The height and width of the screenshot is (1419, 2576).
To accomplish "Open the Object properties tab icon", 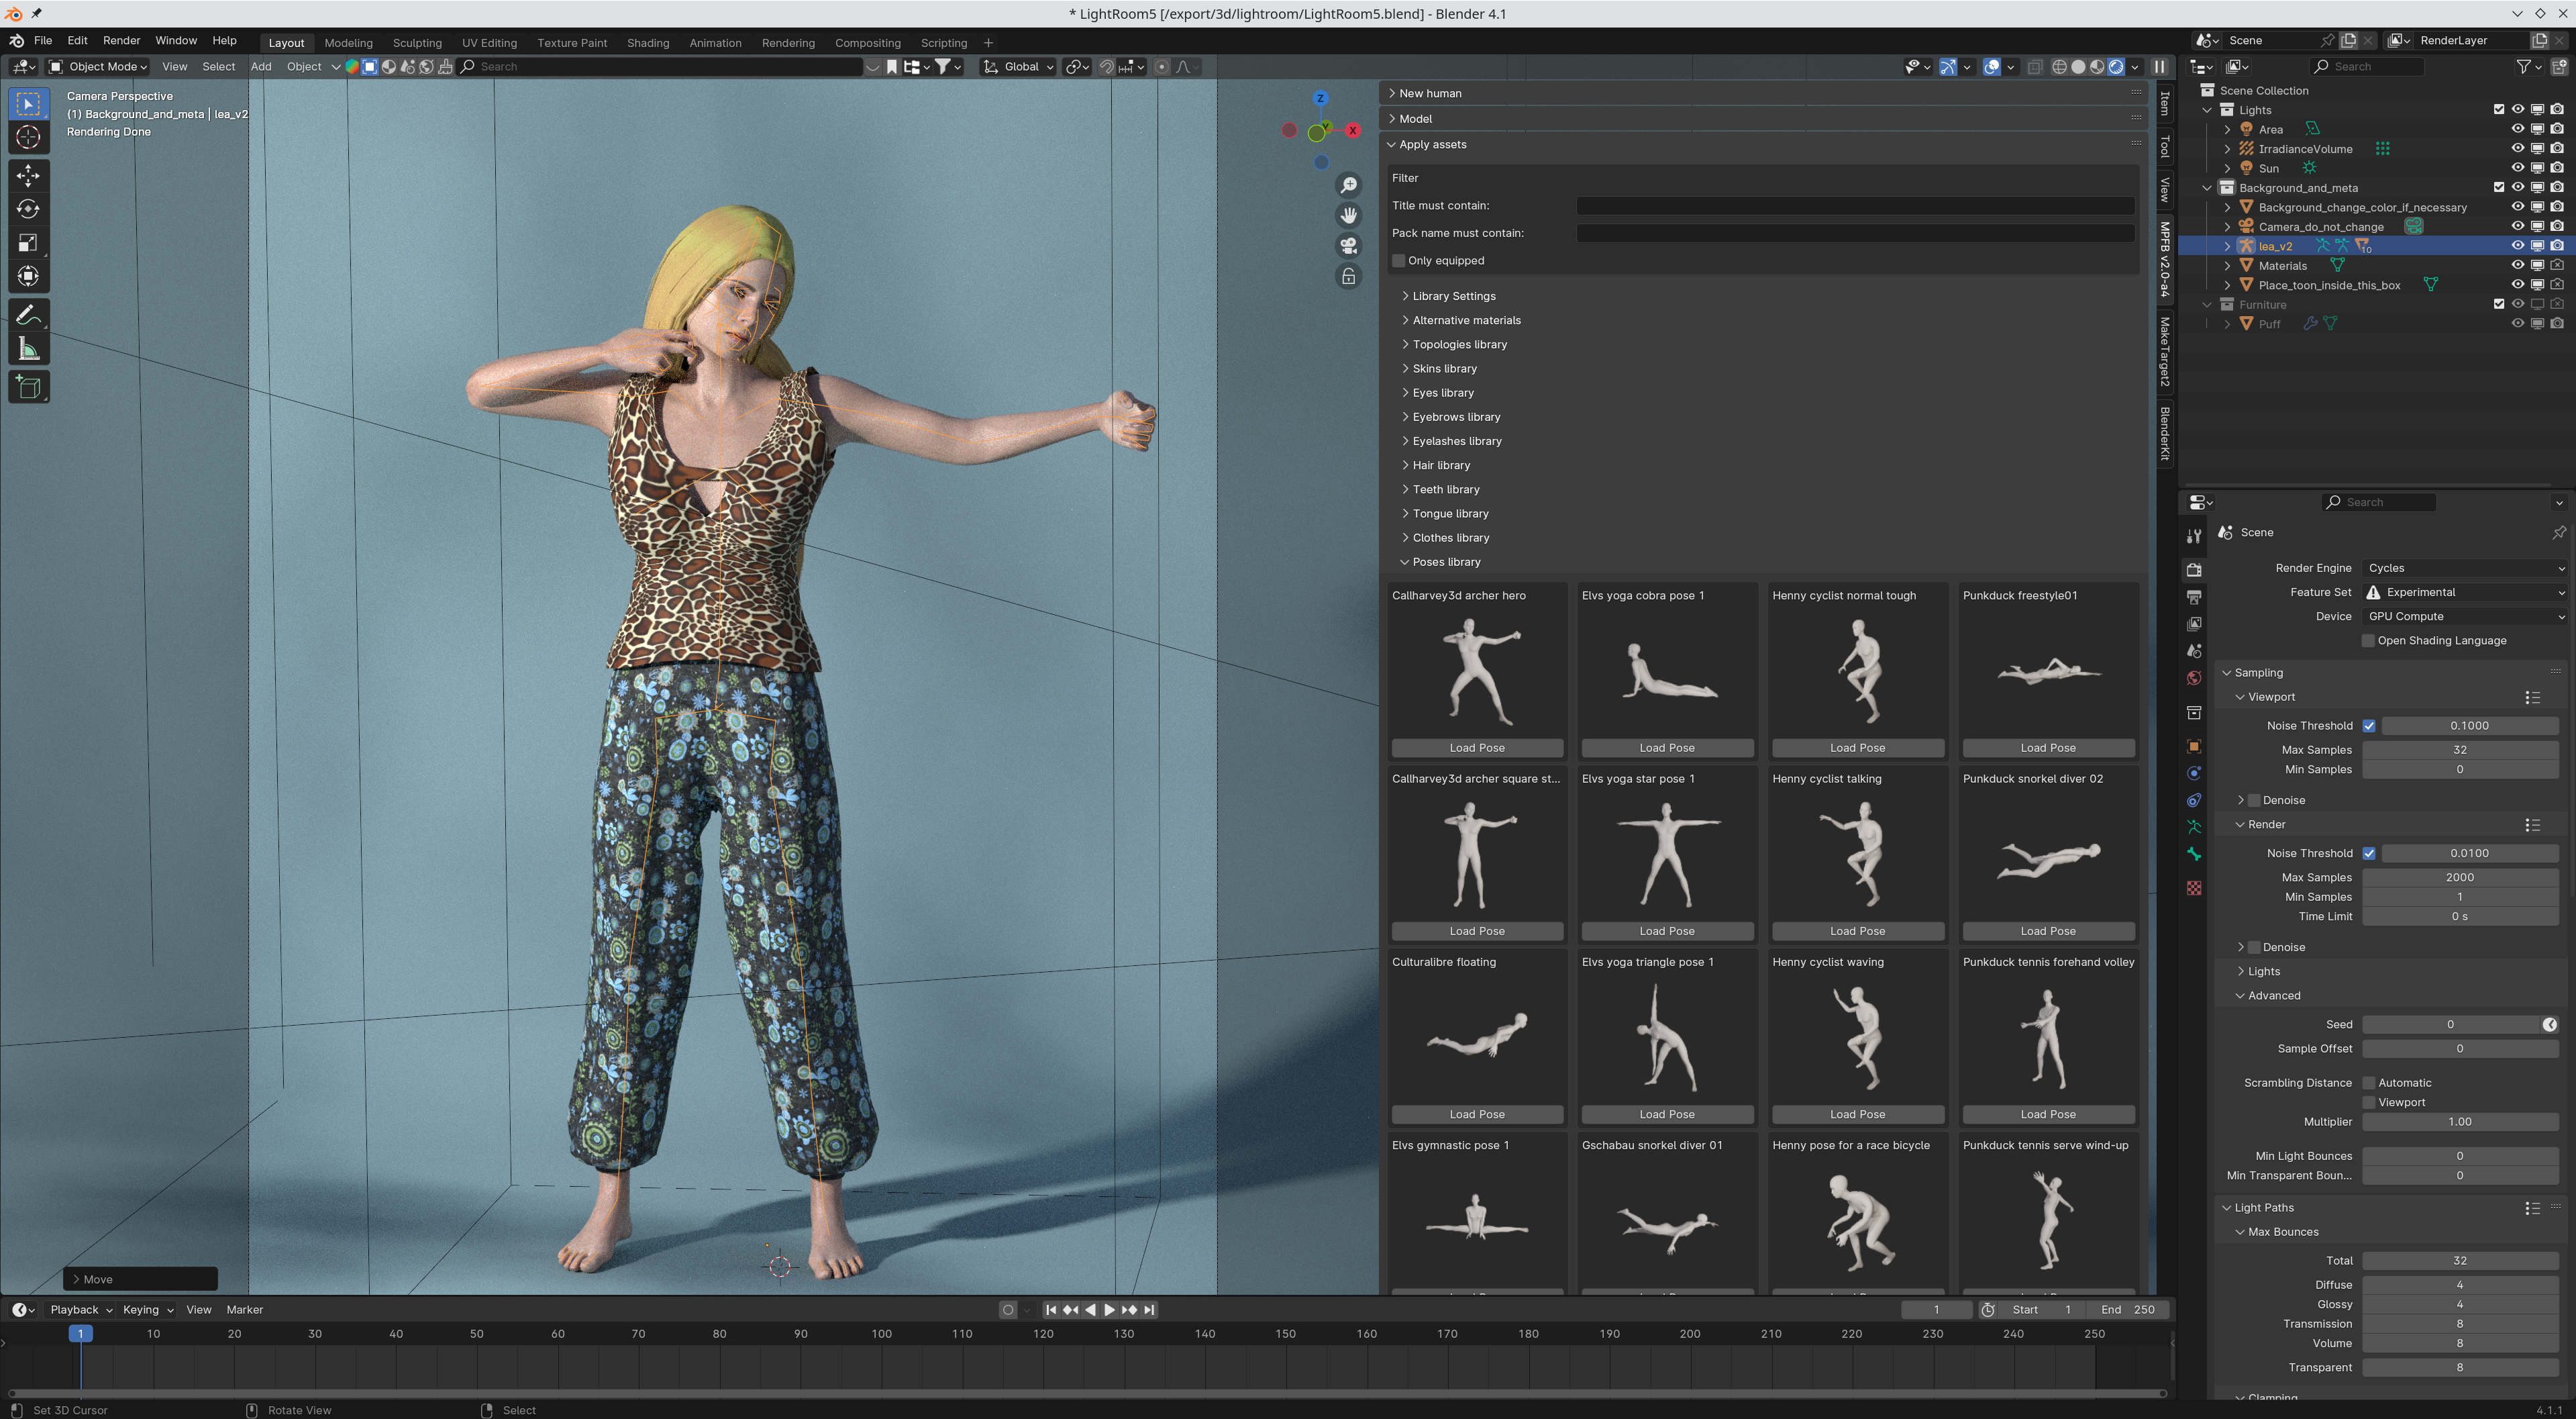I will (x=2194, y=747).
